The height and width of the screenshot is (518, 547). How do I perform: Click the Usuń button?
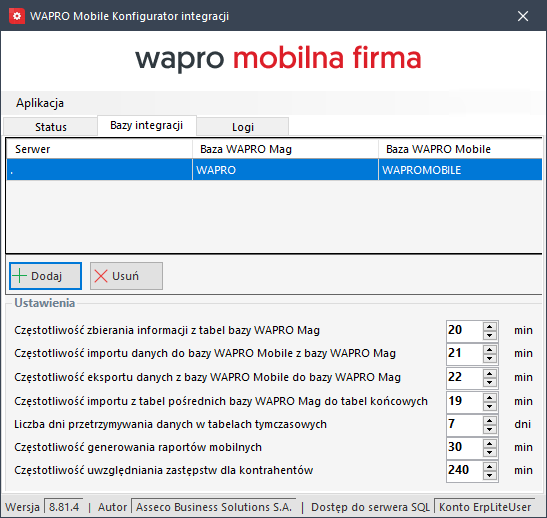[126, 276]
